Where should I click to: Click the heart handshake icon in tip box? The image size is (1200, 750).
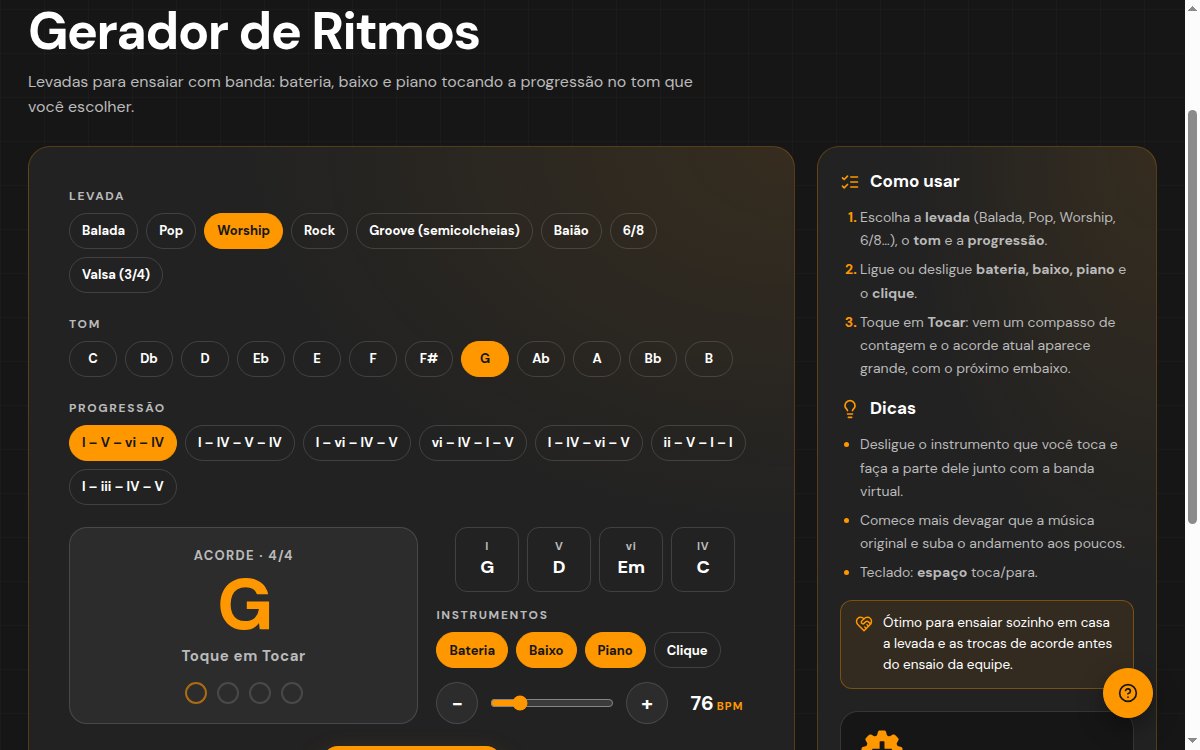pos(865,623)
